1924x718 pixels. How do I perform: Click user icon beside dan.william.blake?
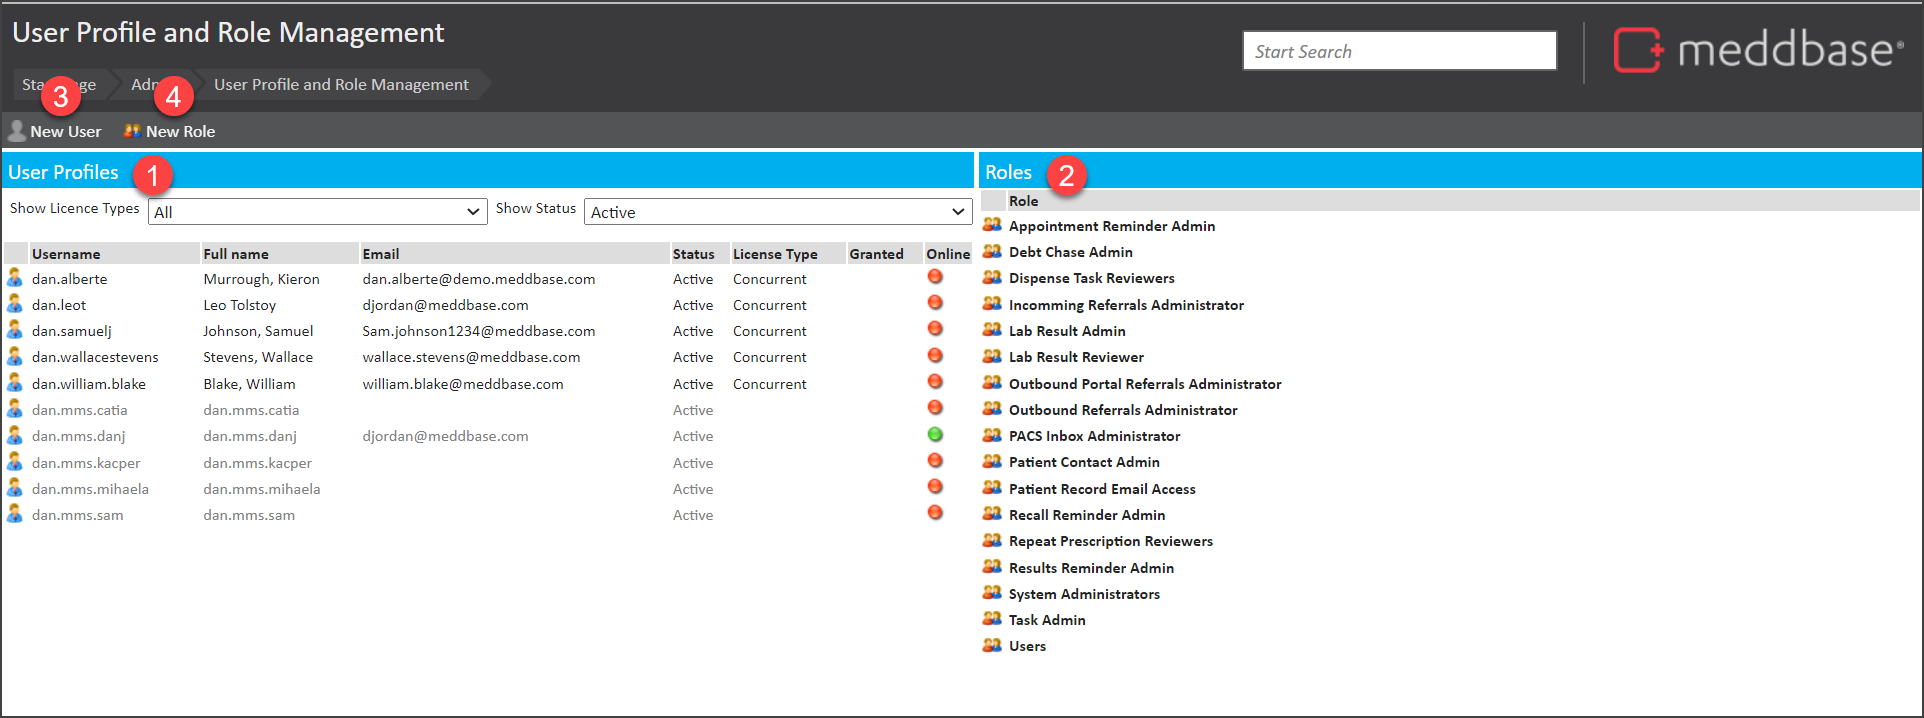click(x=15, y=383)
